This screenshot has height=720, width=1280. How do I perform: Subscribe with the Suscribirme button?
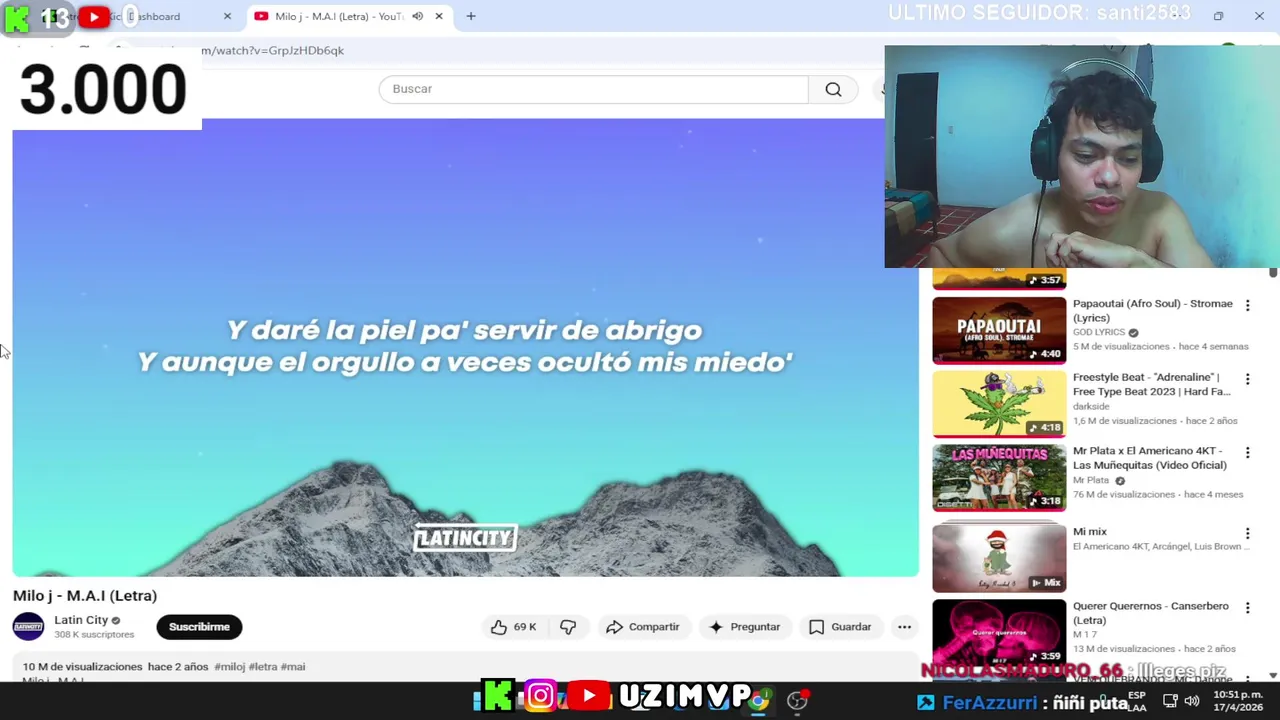[199, 627]
